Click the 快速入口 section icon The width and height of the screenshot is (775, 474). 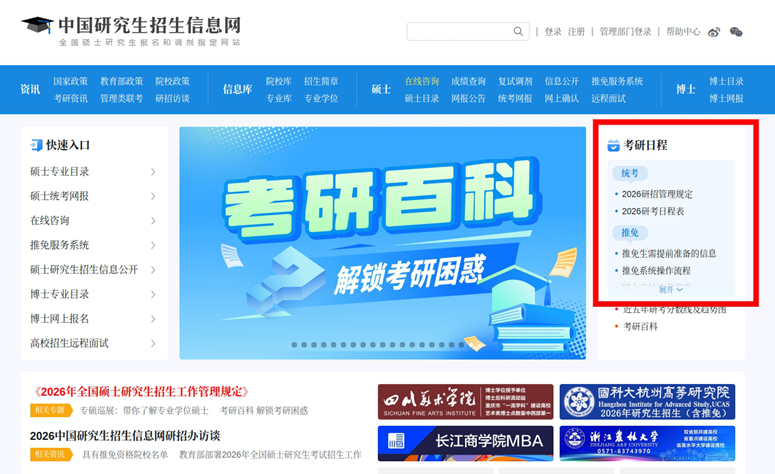(x=37, y=145)
